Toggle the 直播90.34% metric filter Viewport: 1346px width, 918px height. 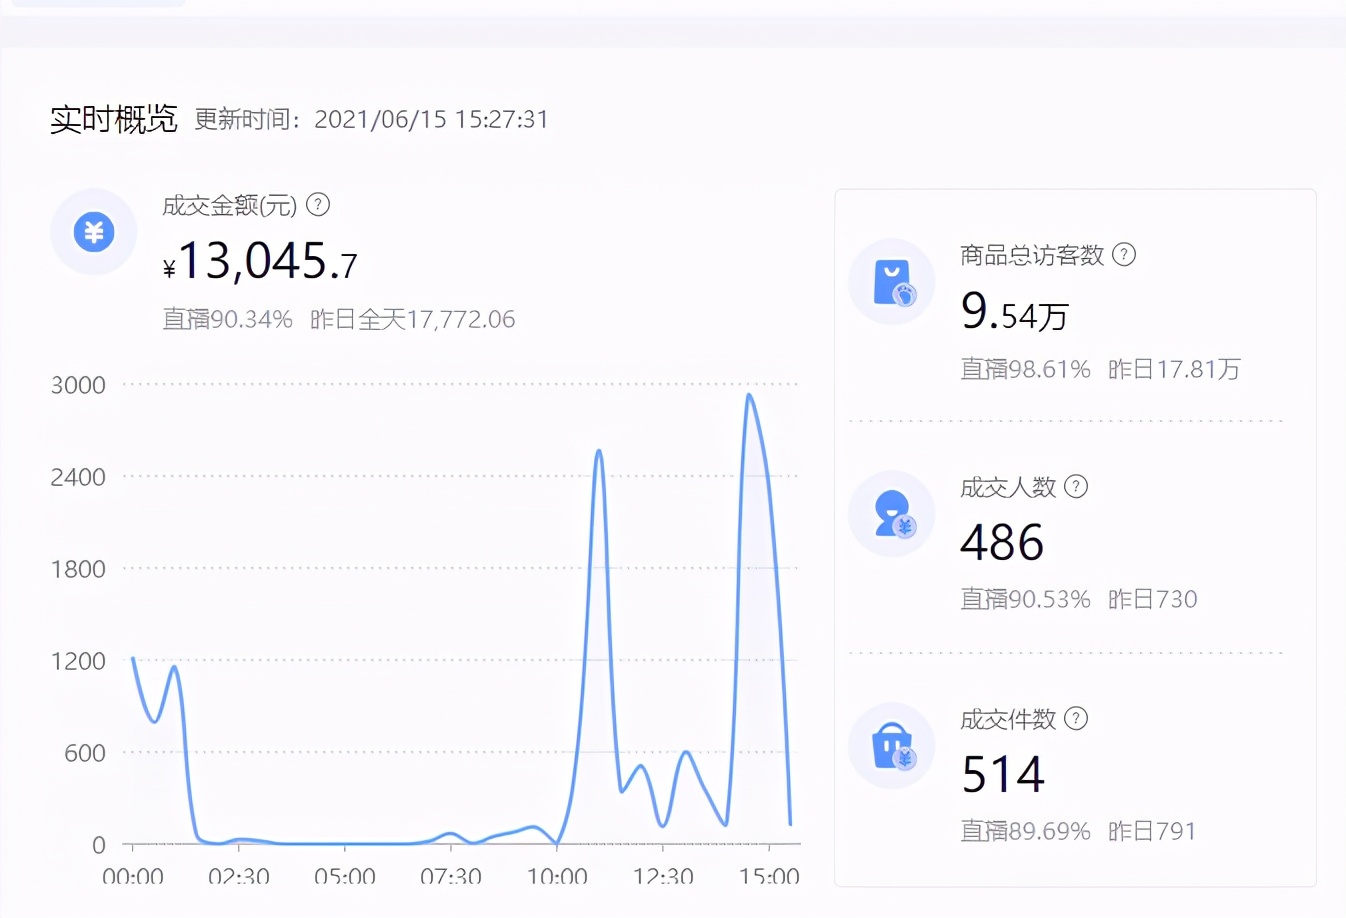coord(227,319)
